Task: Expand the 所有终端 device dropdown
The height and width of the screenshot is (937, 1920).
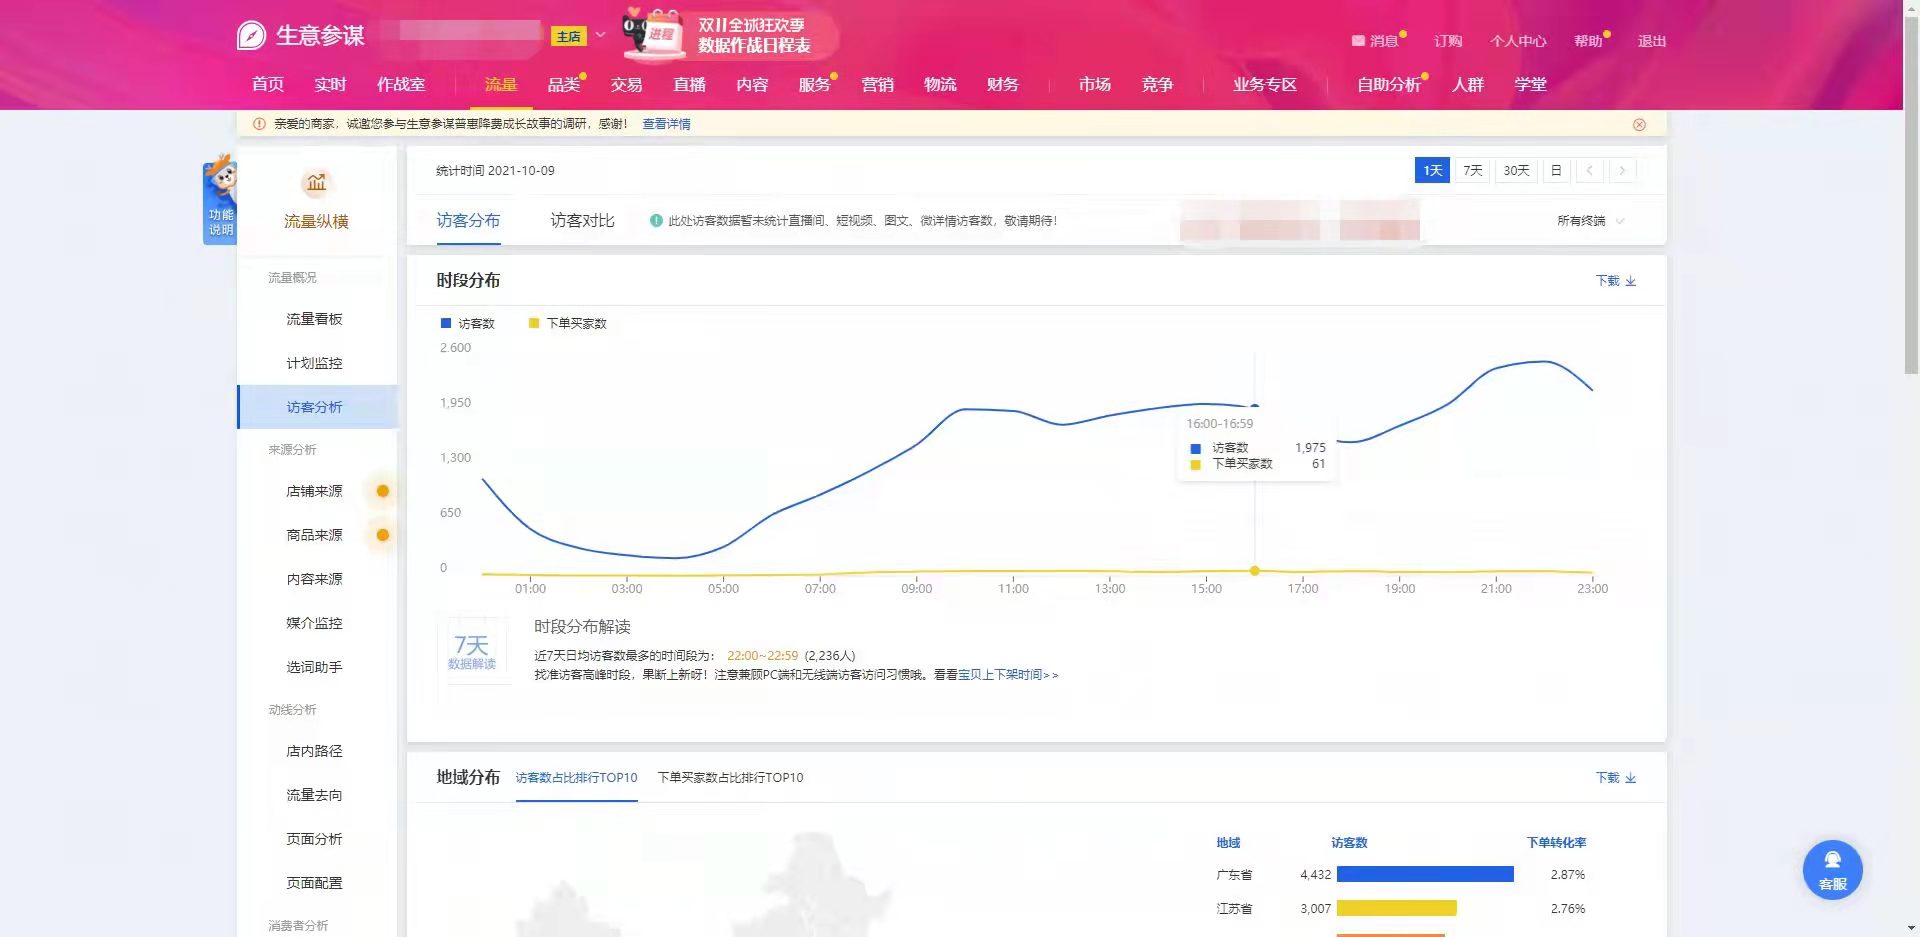Action: coord(1589,221)
